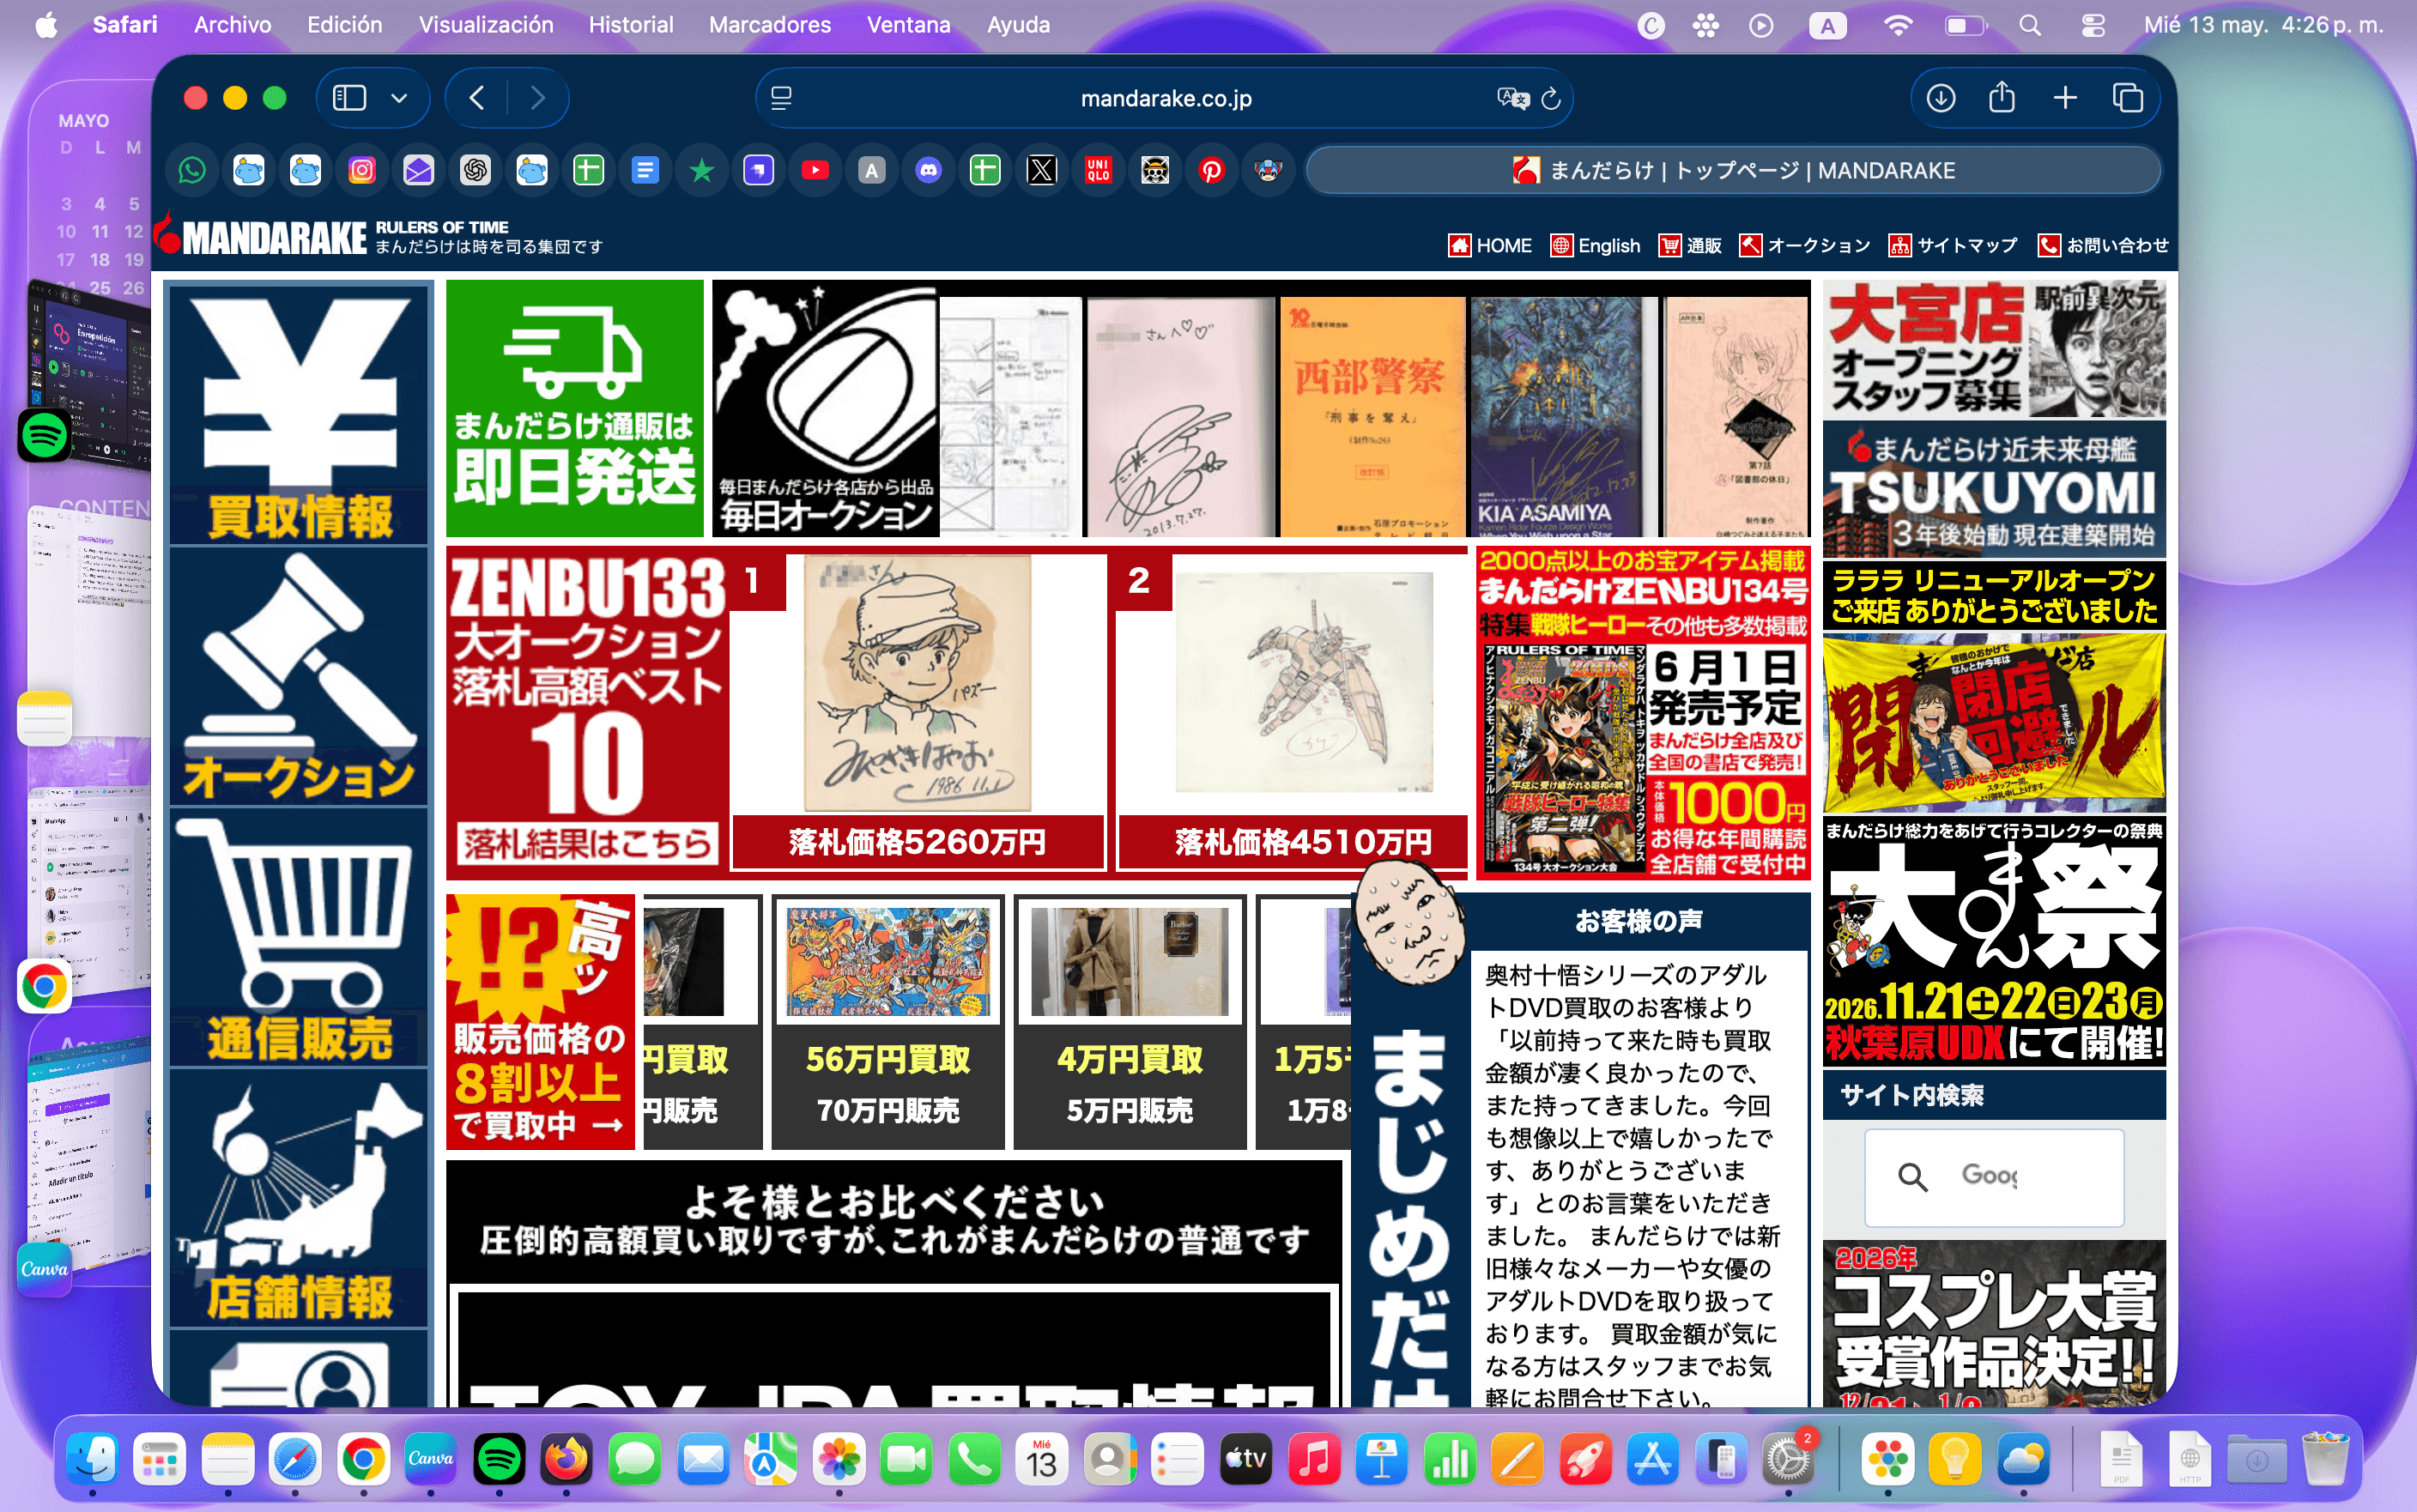Screen dimensions: 2417x1512
Task: Open the Discord favorite shortcut
Action: [x=928, y=171]
